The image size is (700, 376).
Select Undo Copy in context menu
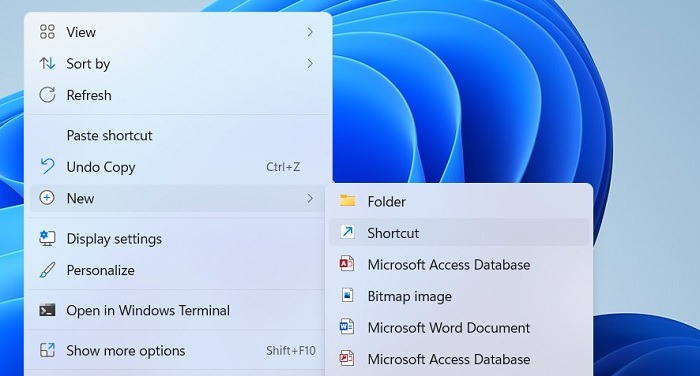178,167
